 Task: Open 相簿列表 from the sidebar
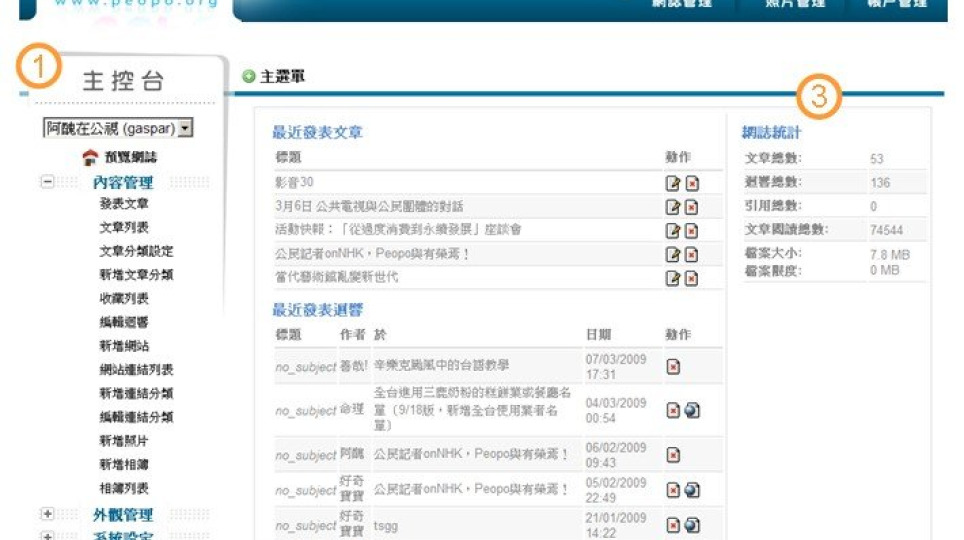(x=124, y=489)
